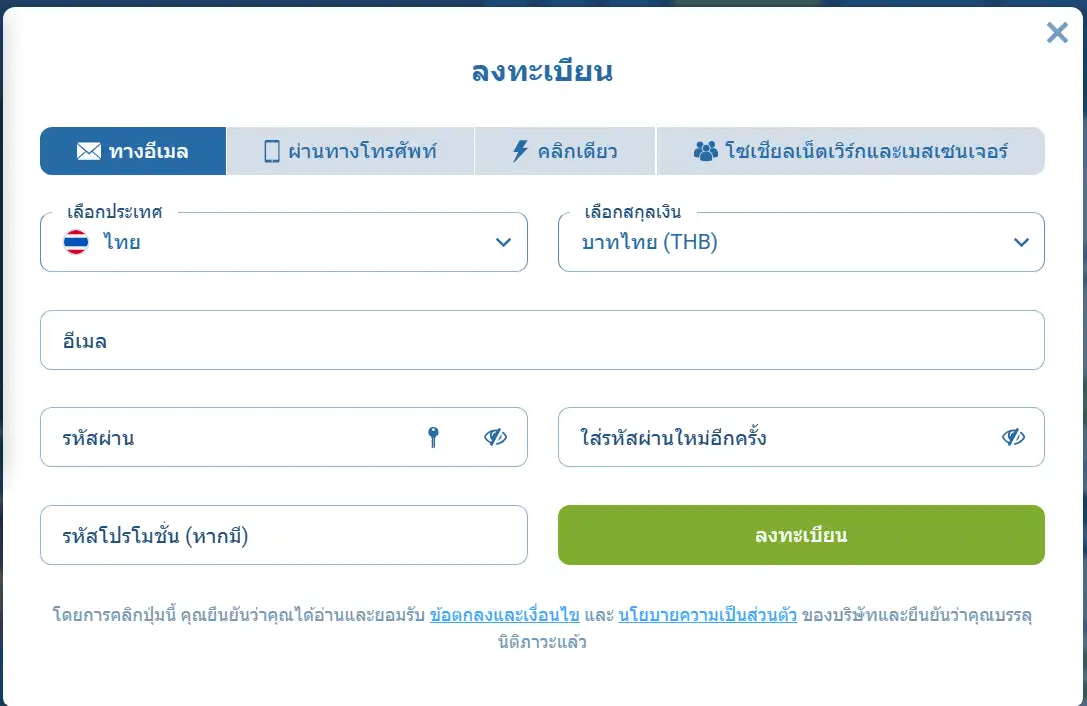This screenshot has height=706, width=1087.
Task: Expand the เลือกประเทศ country dropdown arrow
Action: (503, 242)
